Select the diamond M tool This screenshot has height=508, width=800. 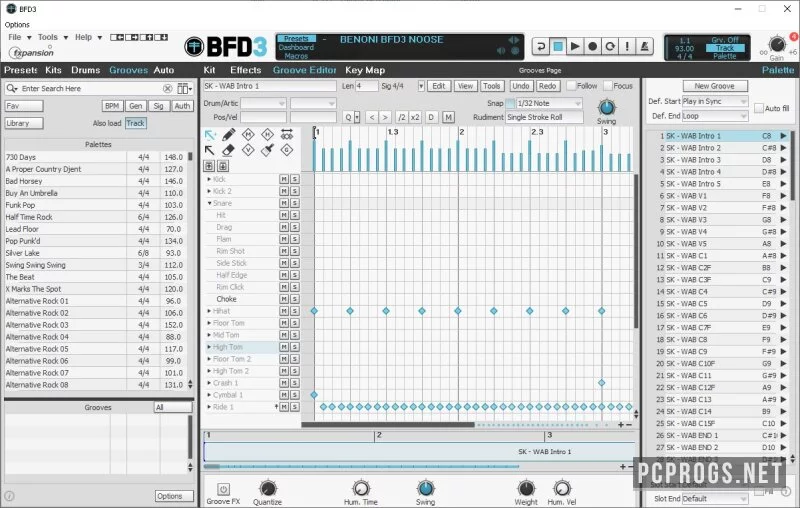[x=248, y=135]
